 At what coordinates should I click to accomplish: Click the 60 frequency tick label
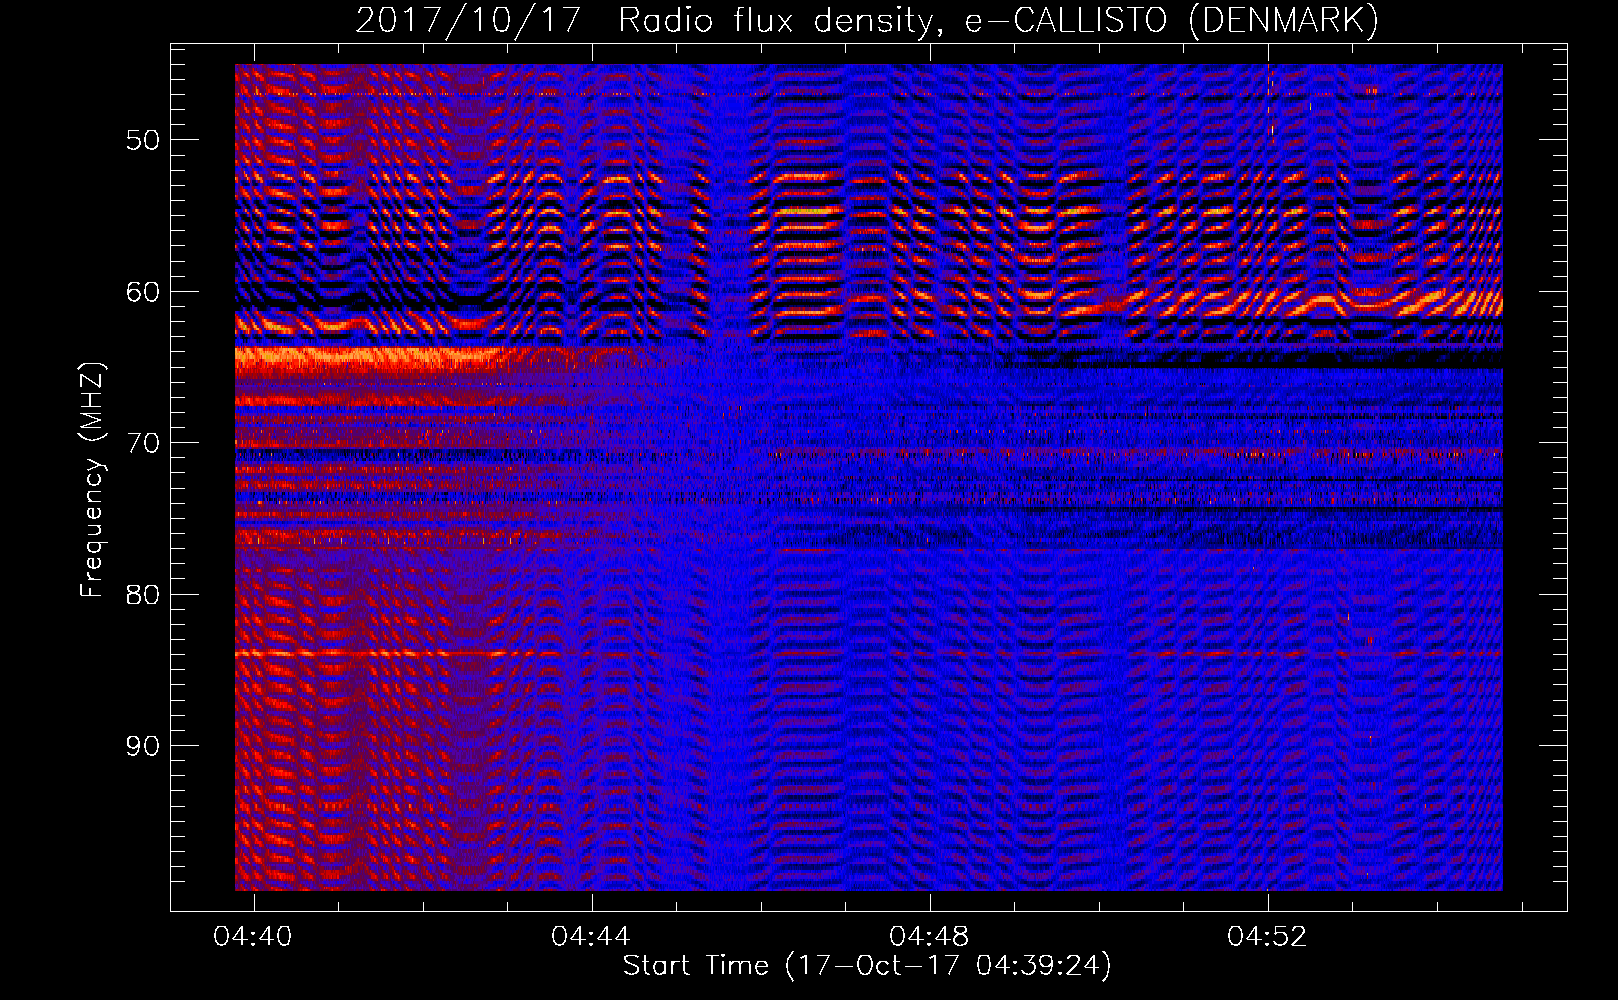click(x=143, y=292)
